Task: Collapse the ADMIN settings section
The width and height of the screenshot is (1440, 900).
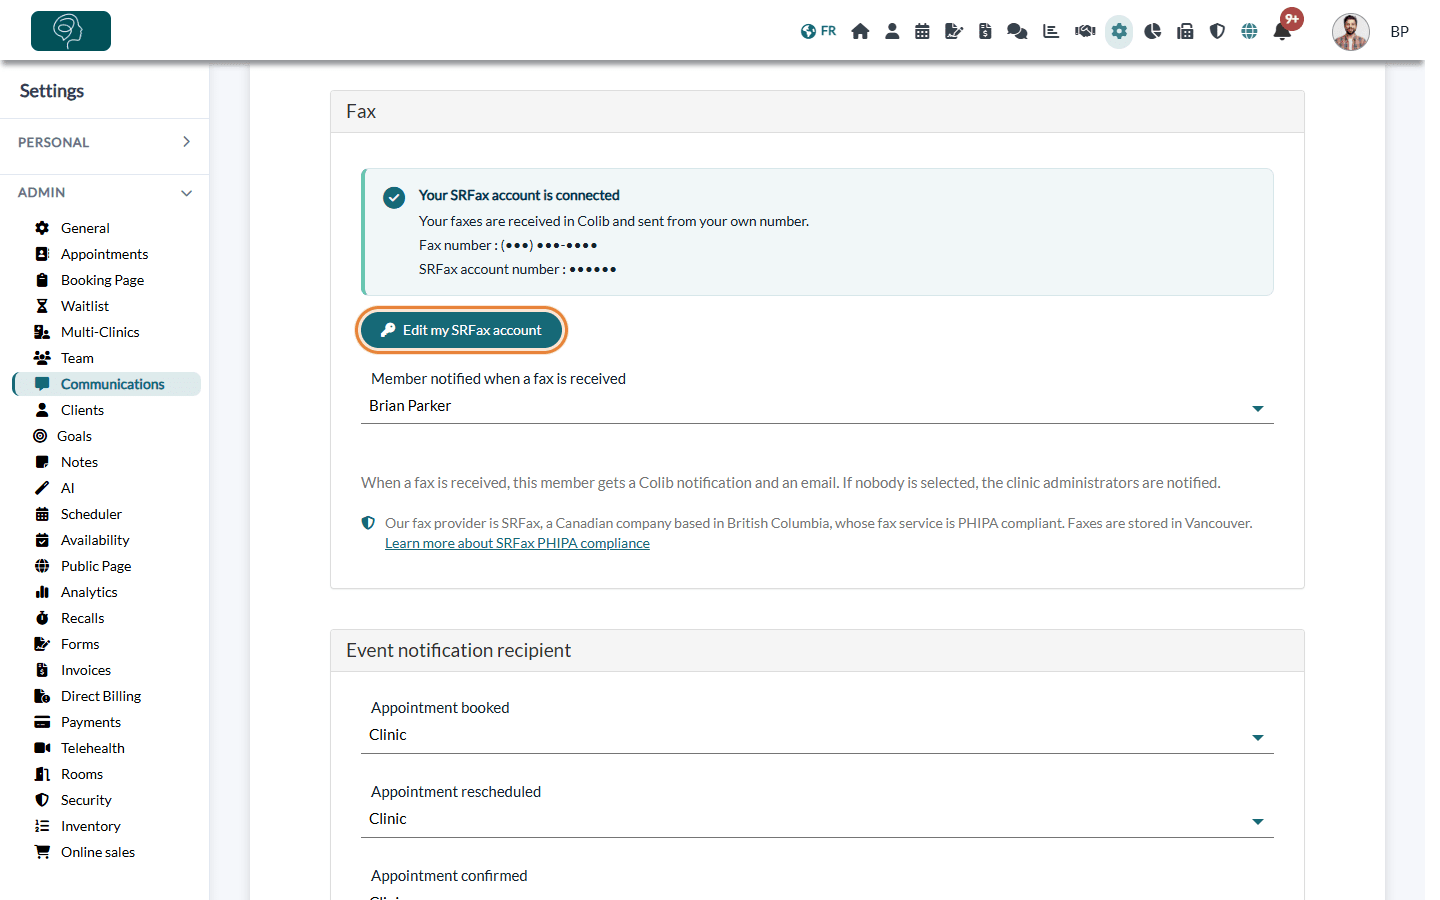Action: click(105, 192)
